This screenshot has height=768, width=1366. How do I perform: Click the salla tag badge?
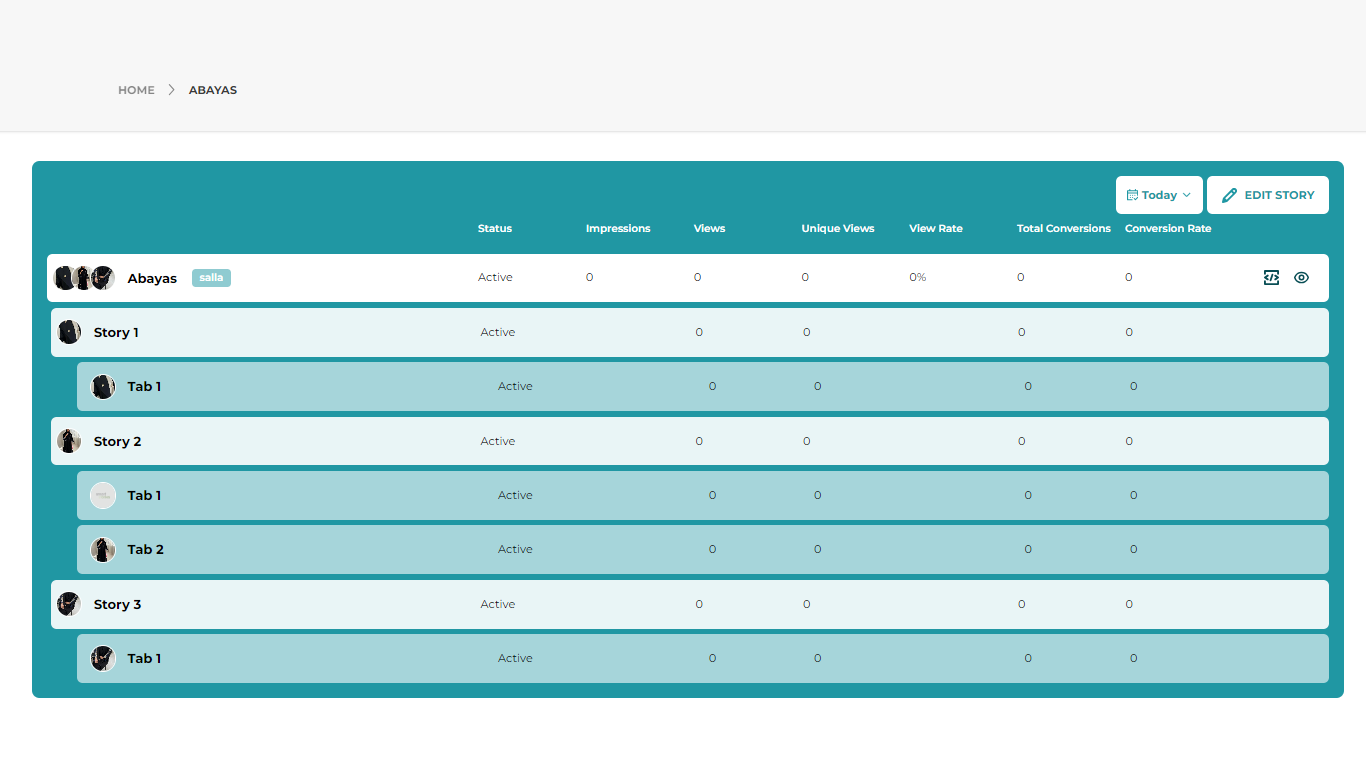click(211, 278)
